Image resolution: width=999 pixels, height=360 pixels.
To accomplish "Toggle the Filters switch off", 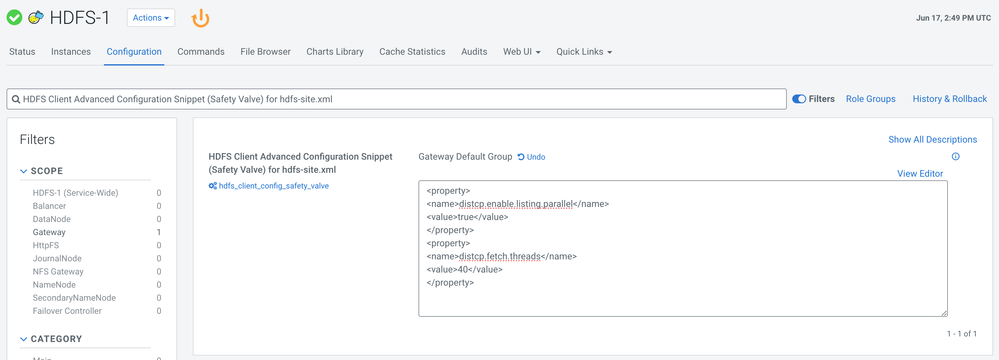I will (x=799, y=99).
